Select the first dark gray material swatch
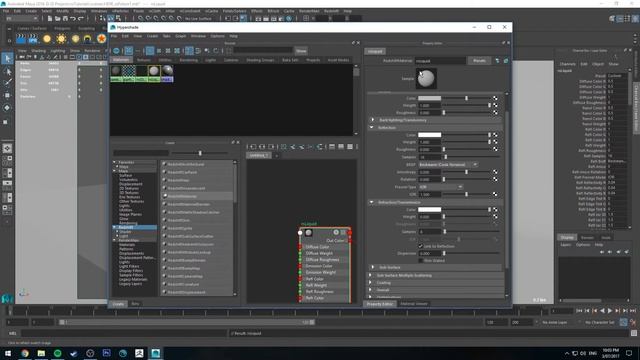 click(x=116, y=73)
